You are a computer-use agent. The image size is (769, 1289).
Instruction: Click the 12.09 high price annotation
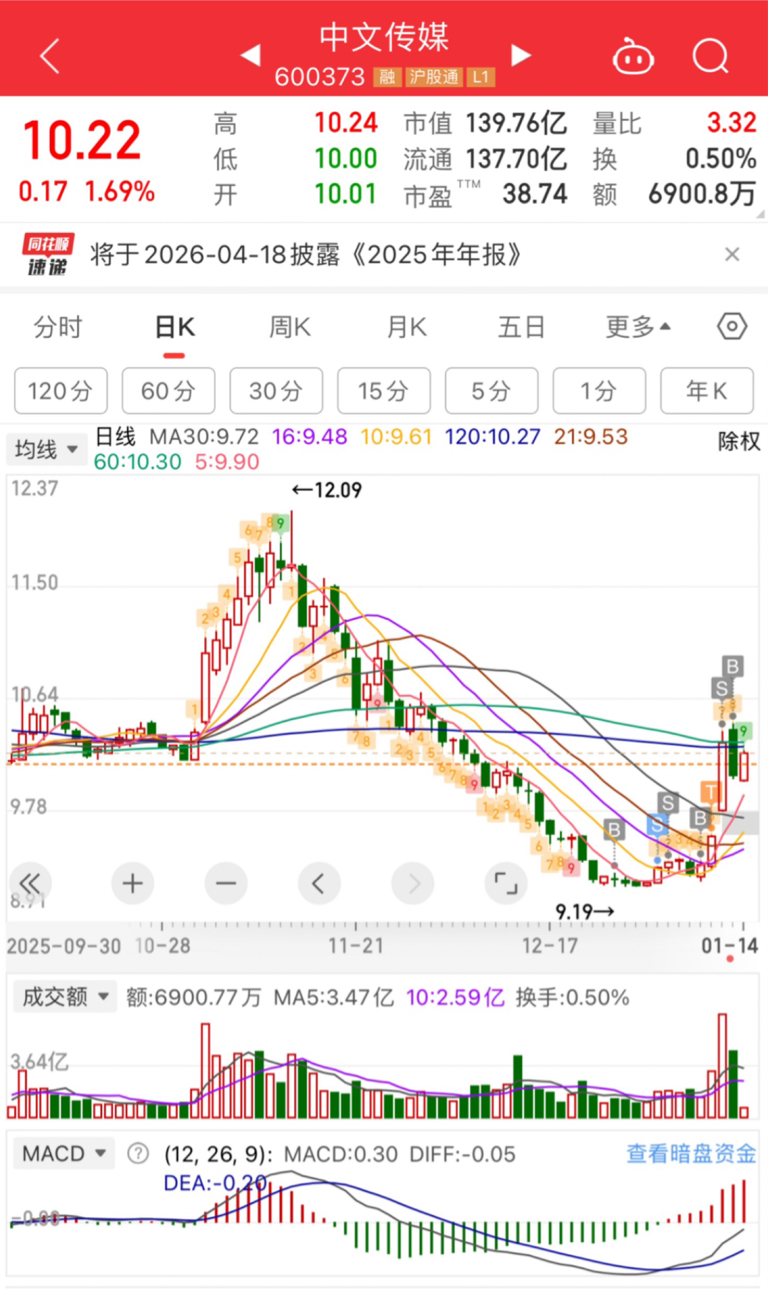(x=327, y=490)
